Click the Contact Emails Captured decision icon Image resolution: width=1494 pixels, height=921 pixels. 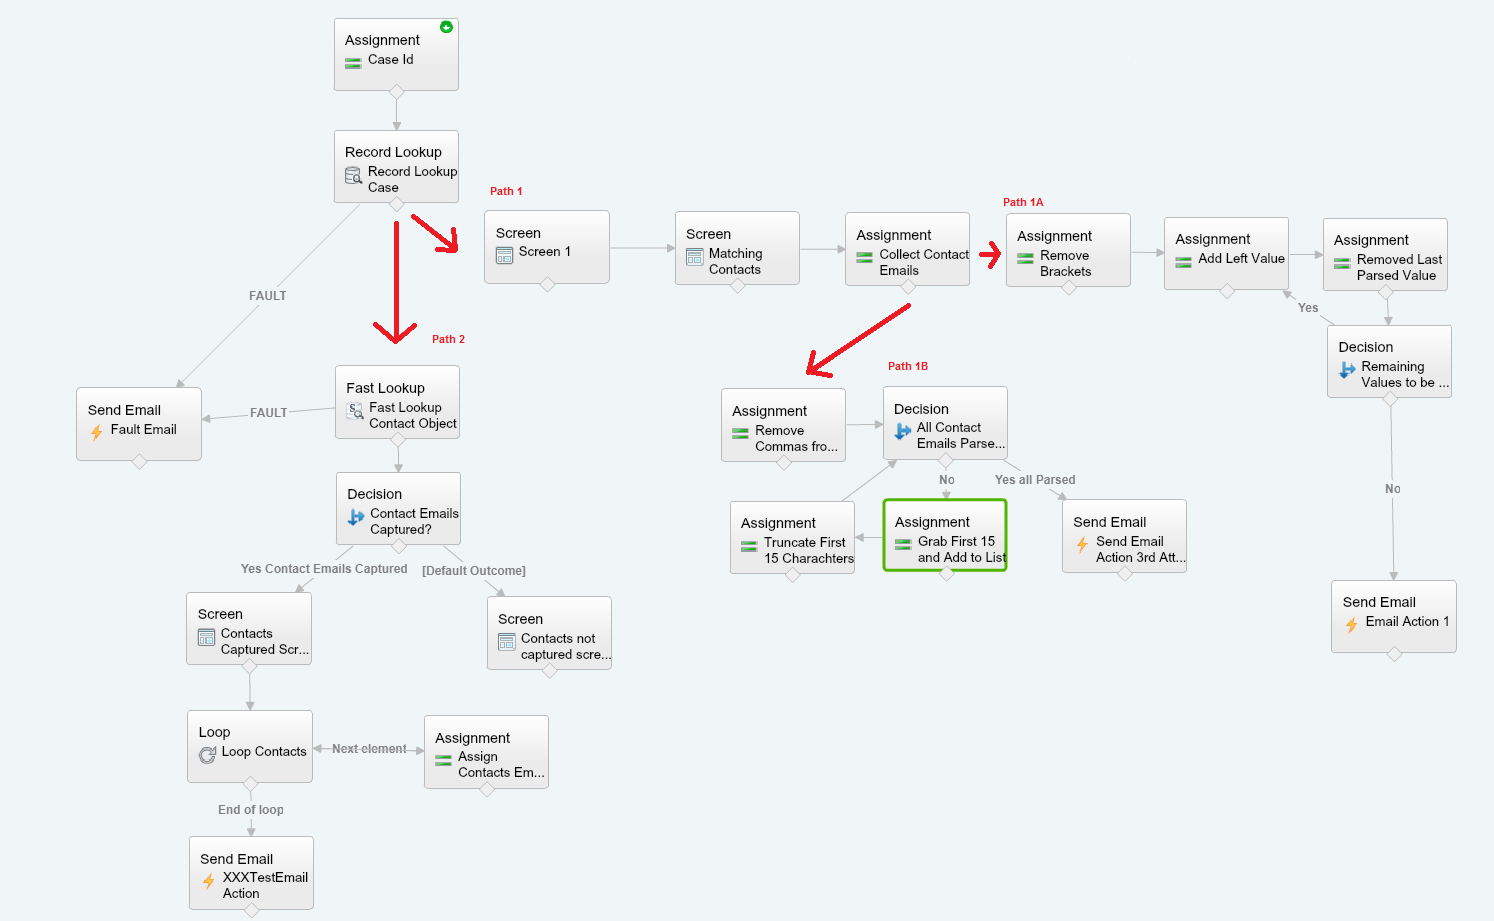pos(356,517)
